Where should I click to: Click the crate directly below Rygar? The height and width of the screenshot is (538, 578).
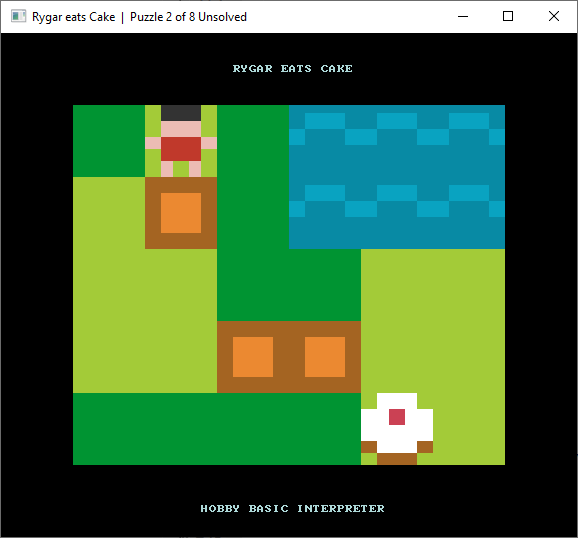pos(181,213)
